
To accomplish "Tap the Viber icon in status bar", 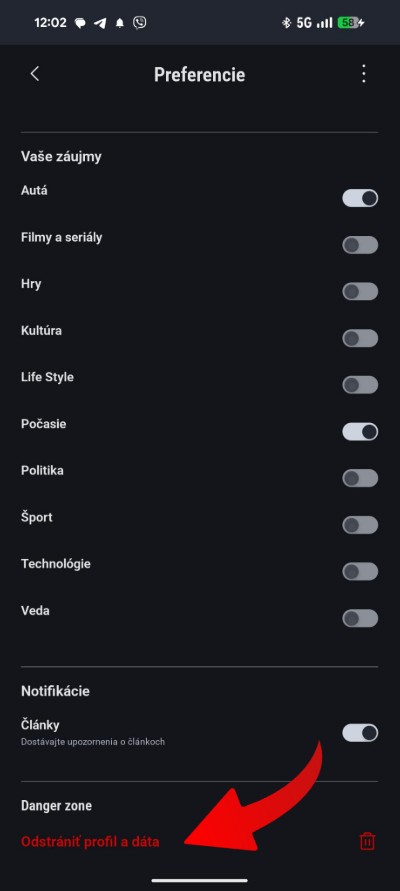I will point(139,23).
